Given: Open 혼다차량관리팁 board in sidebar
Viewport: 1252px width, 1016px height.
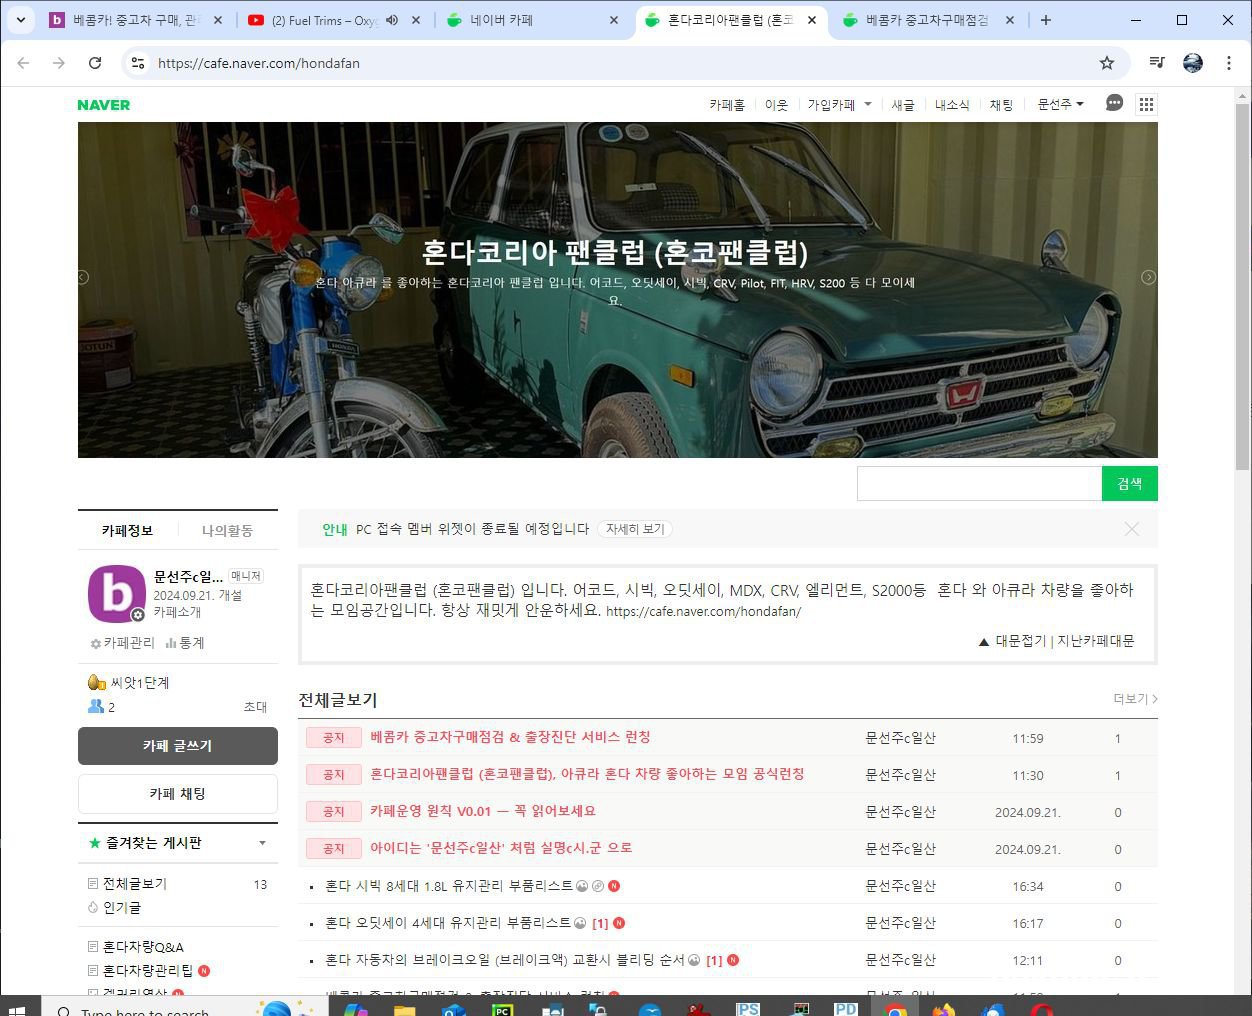Looking at the screenshot, I should tap(148, 971).
